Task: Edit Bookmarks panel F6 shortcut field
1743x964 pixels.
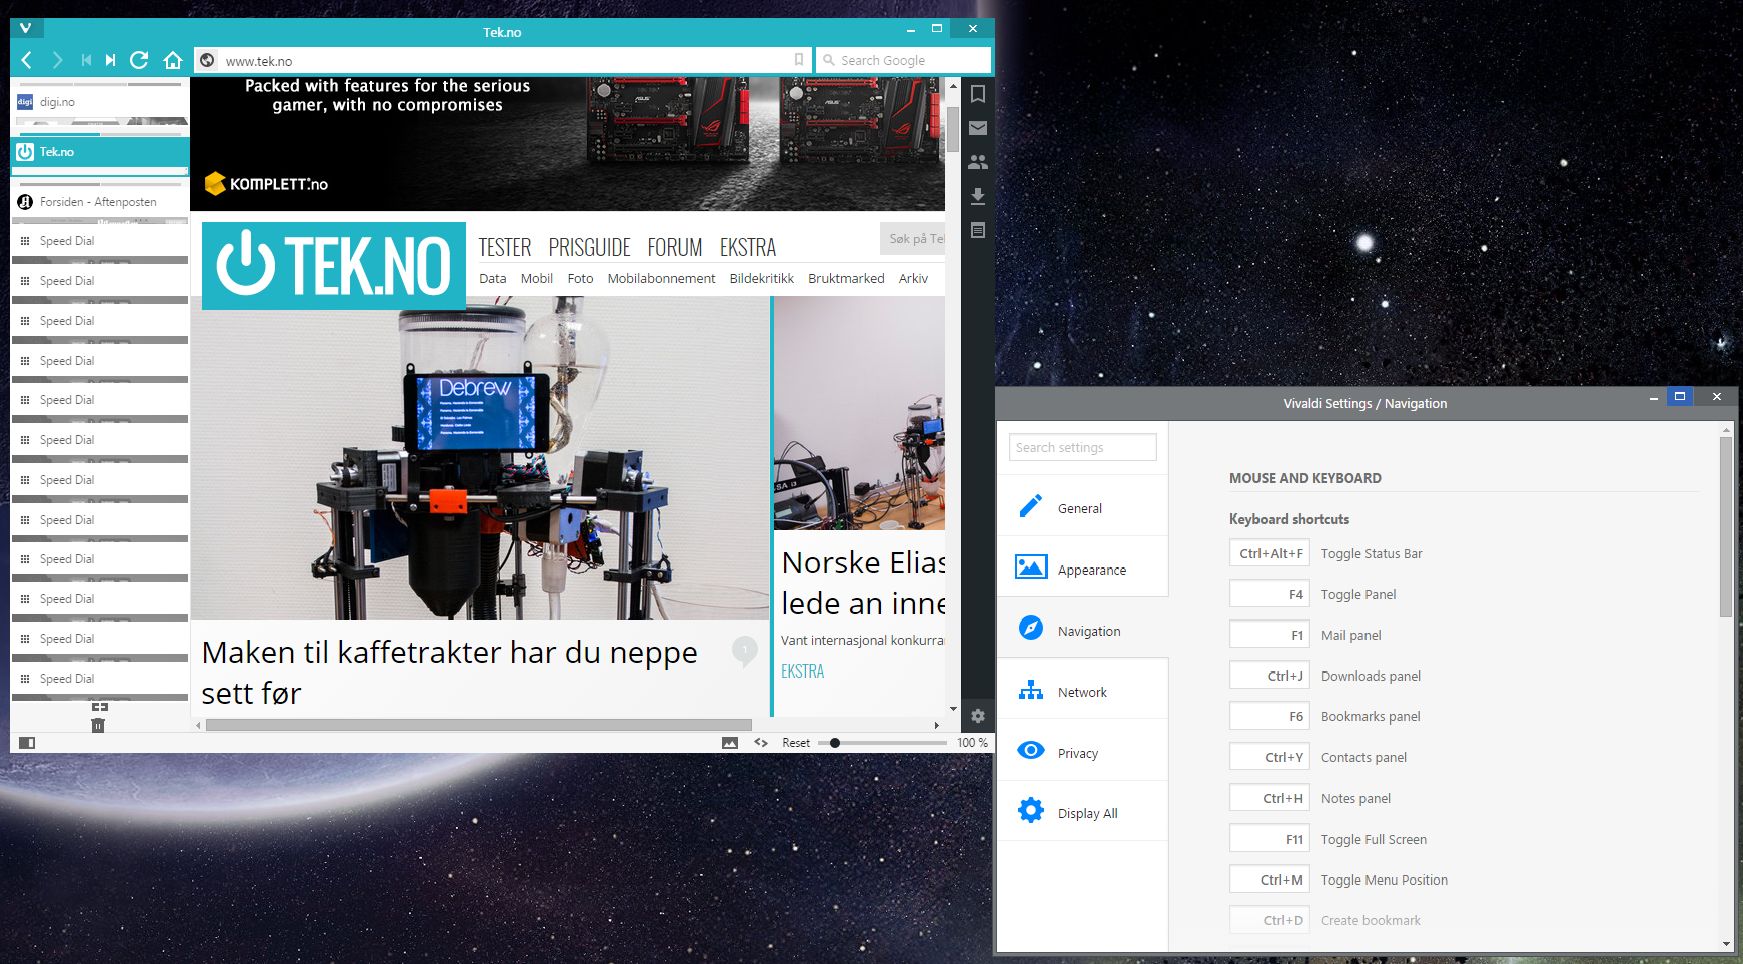Action: point(1269,716)
